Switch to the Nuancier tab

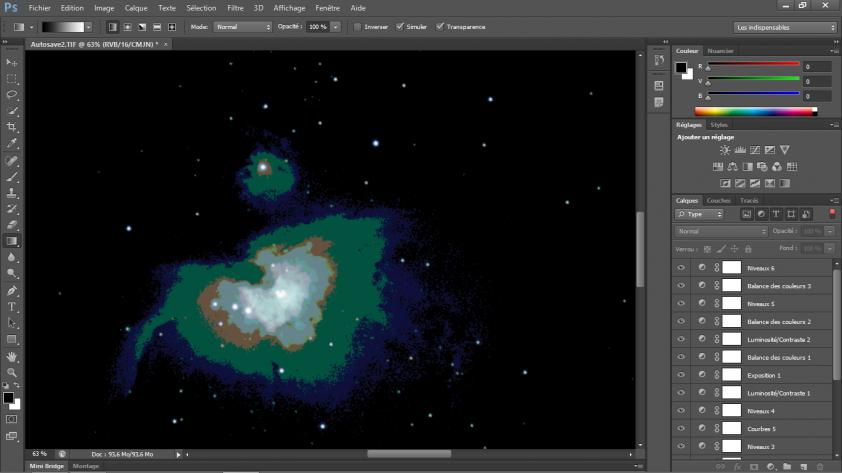tap(721, 51)
